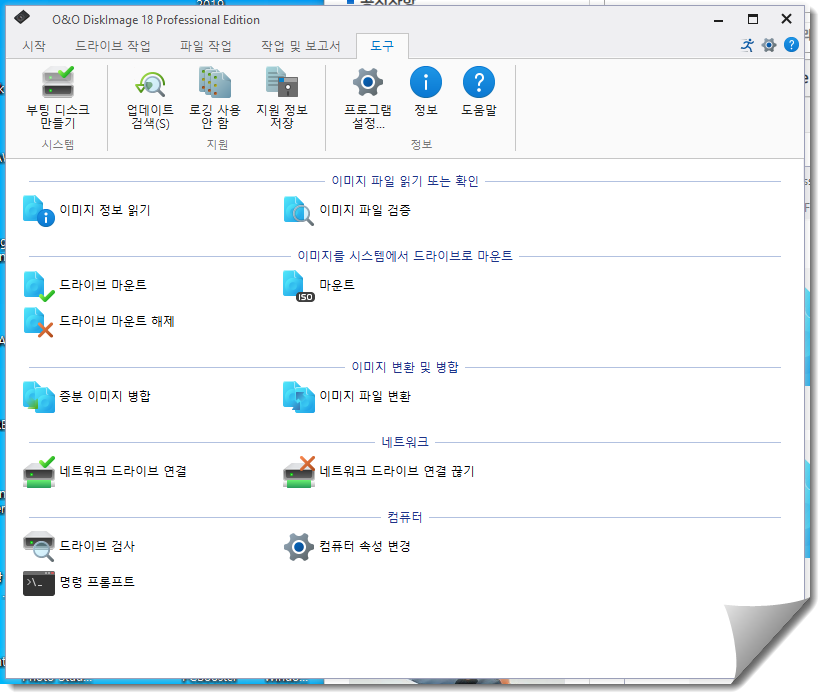Viewport: 825px width, 699px height.
Task: Click the 명령 프롬프트 label
Action: pyautogui.click(x=97, y=582)
